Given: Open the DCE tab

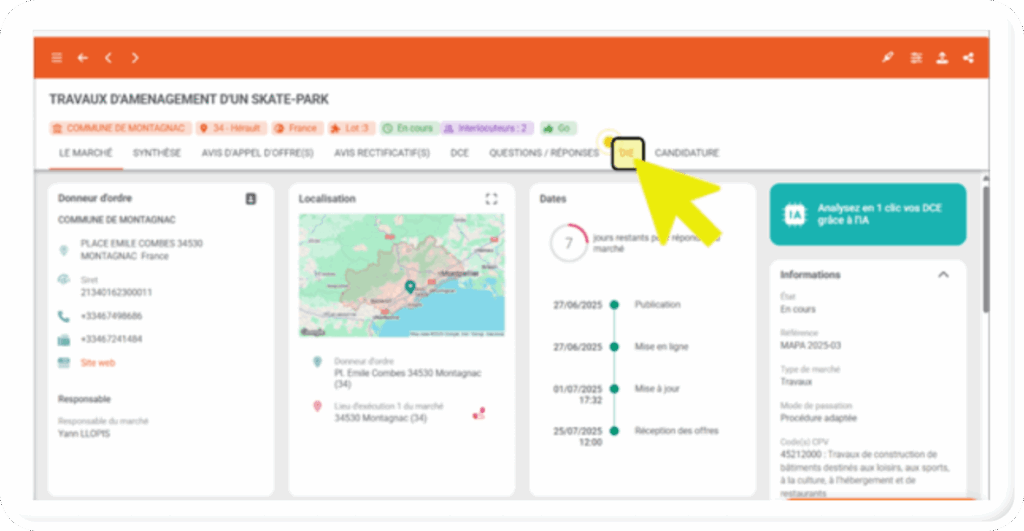Looking at the screenshot, I should click(459, 153).
